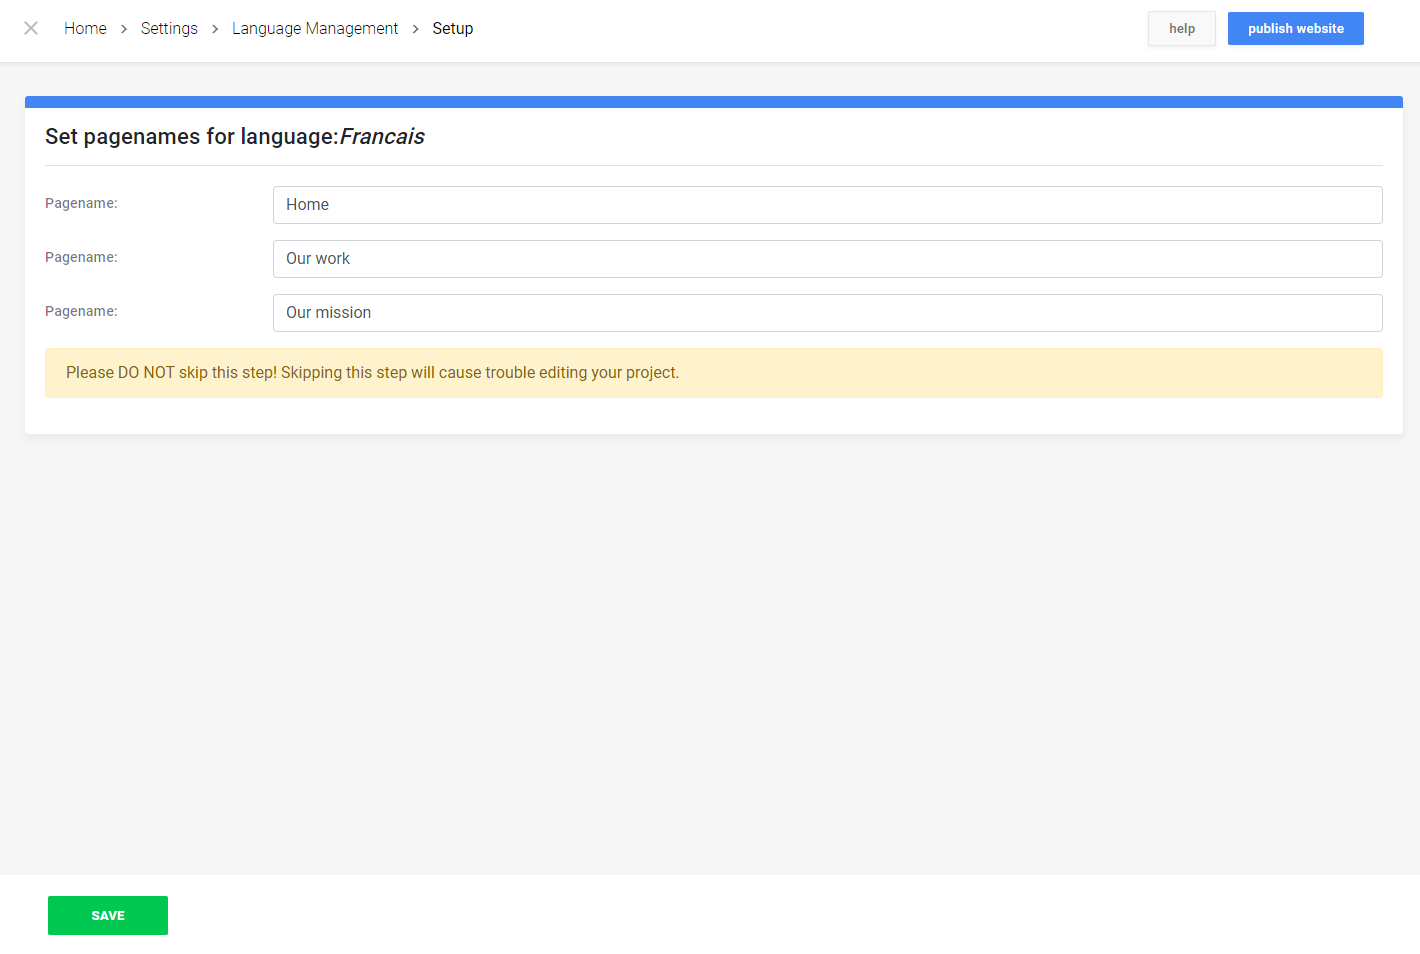Focus the pagename field containing Home
The width and height of the screenshot is (1420, 954).
827,205
